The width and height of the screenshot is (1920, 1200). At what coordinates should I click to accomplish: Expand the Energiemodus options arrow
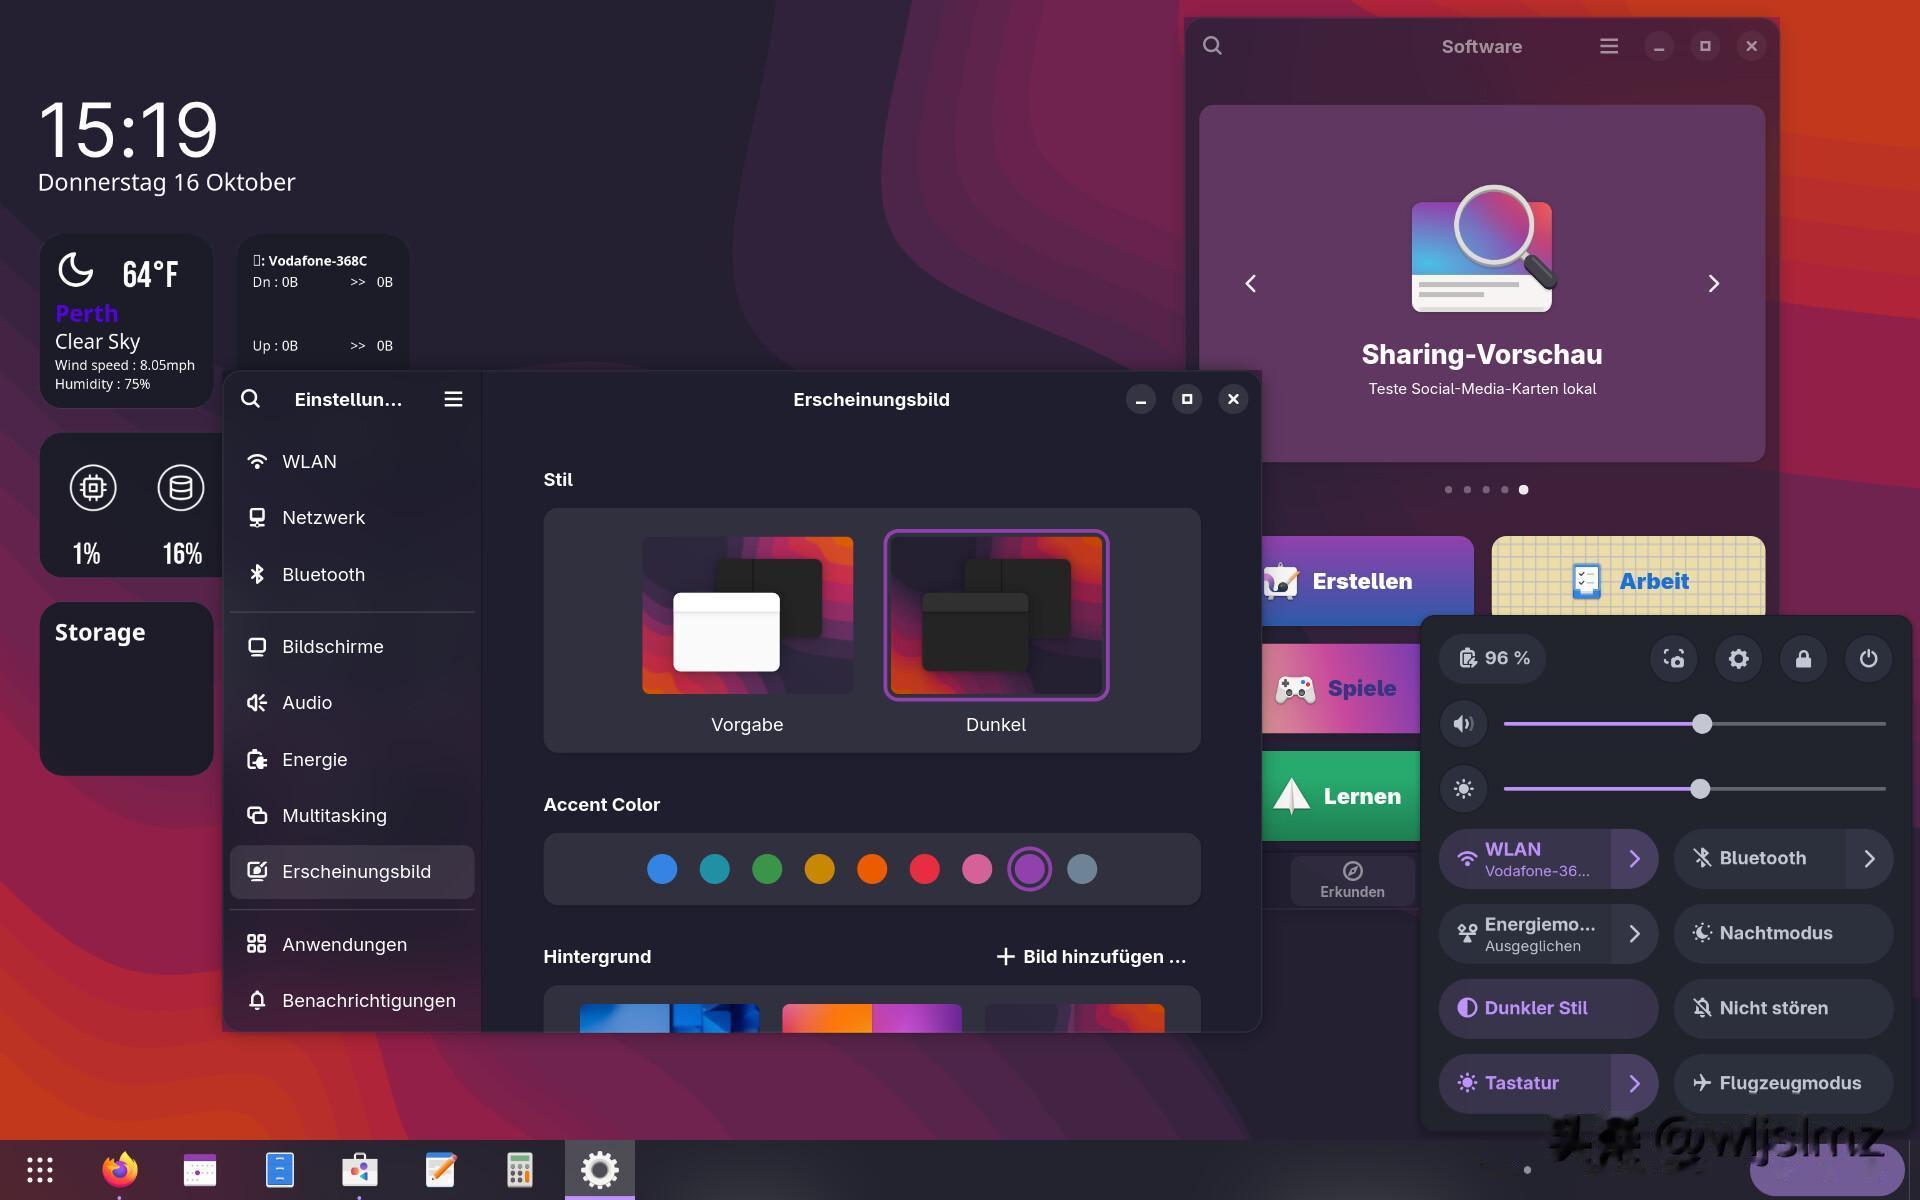coord(1634,933)
